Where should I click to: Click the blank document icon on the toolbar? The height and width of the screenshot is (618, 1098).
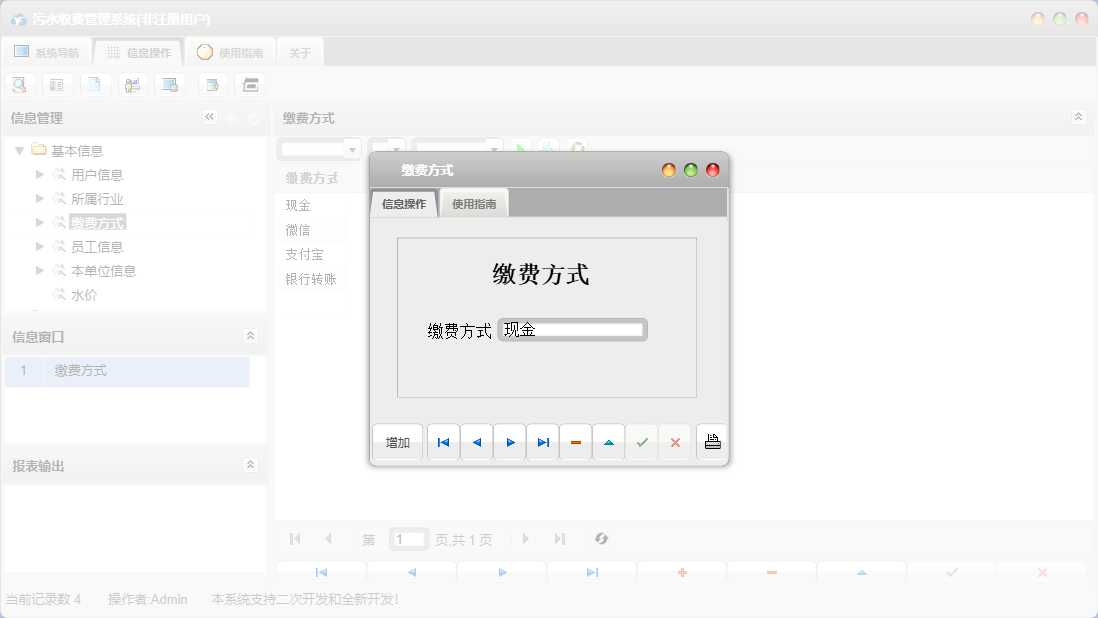[95, 84]
